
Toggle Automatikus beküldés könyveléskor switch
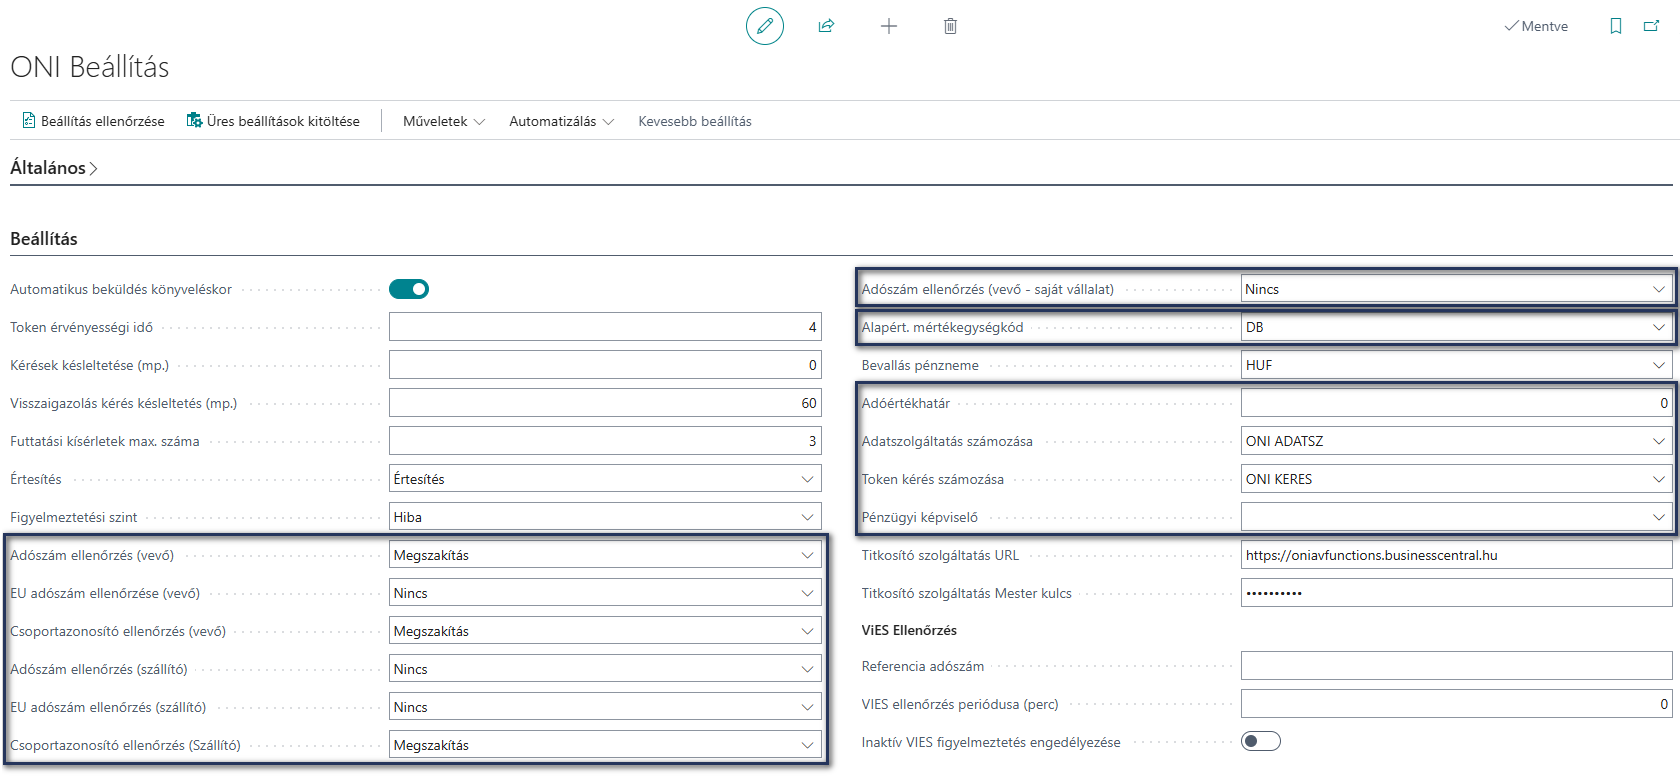pyautogui.click(x=409, y=289)
